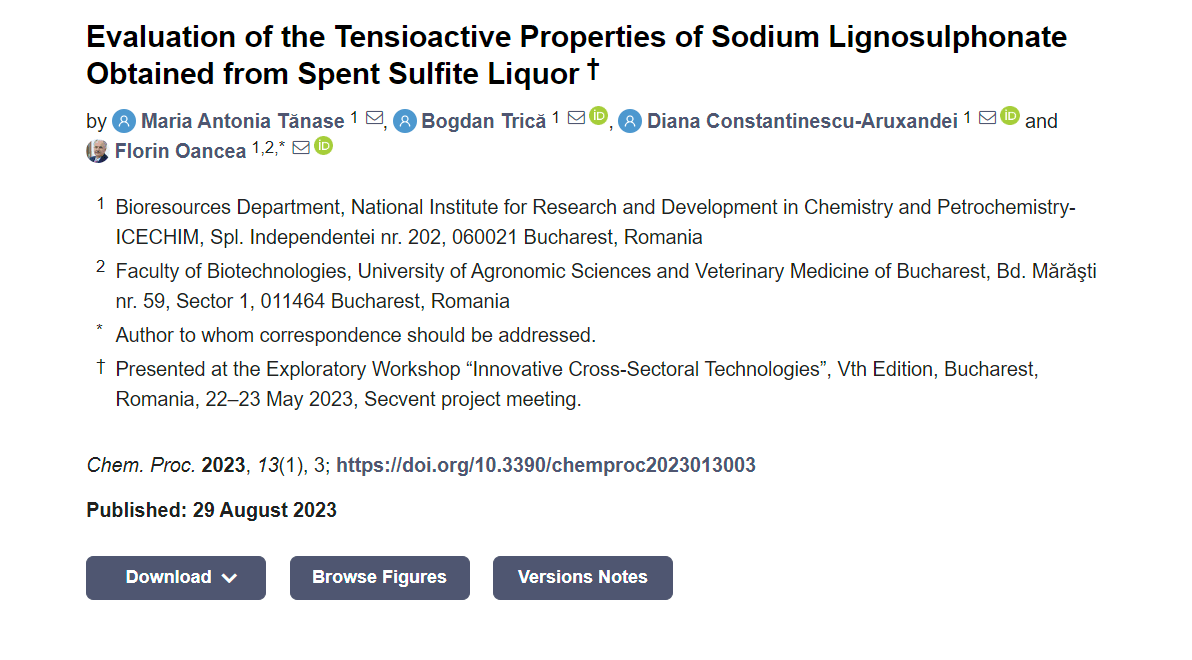Click Florin Oancea's profile photo thumbnail
The width and height of the screenshot is (1192, 660).
(x=97, y=151)
